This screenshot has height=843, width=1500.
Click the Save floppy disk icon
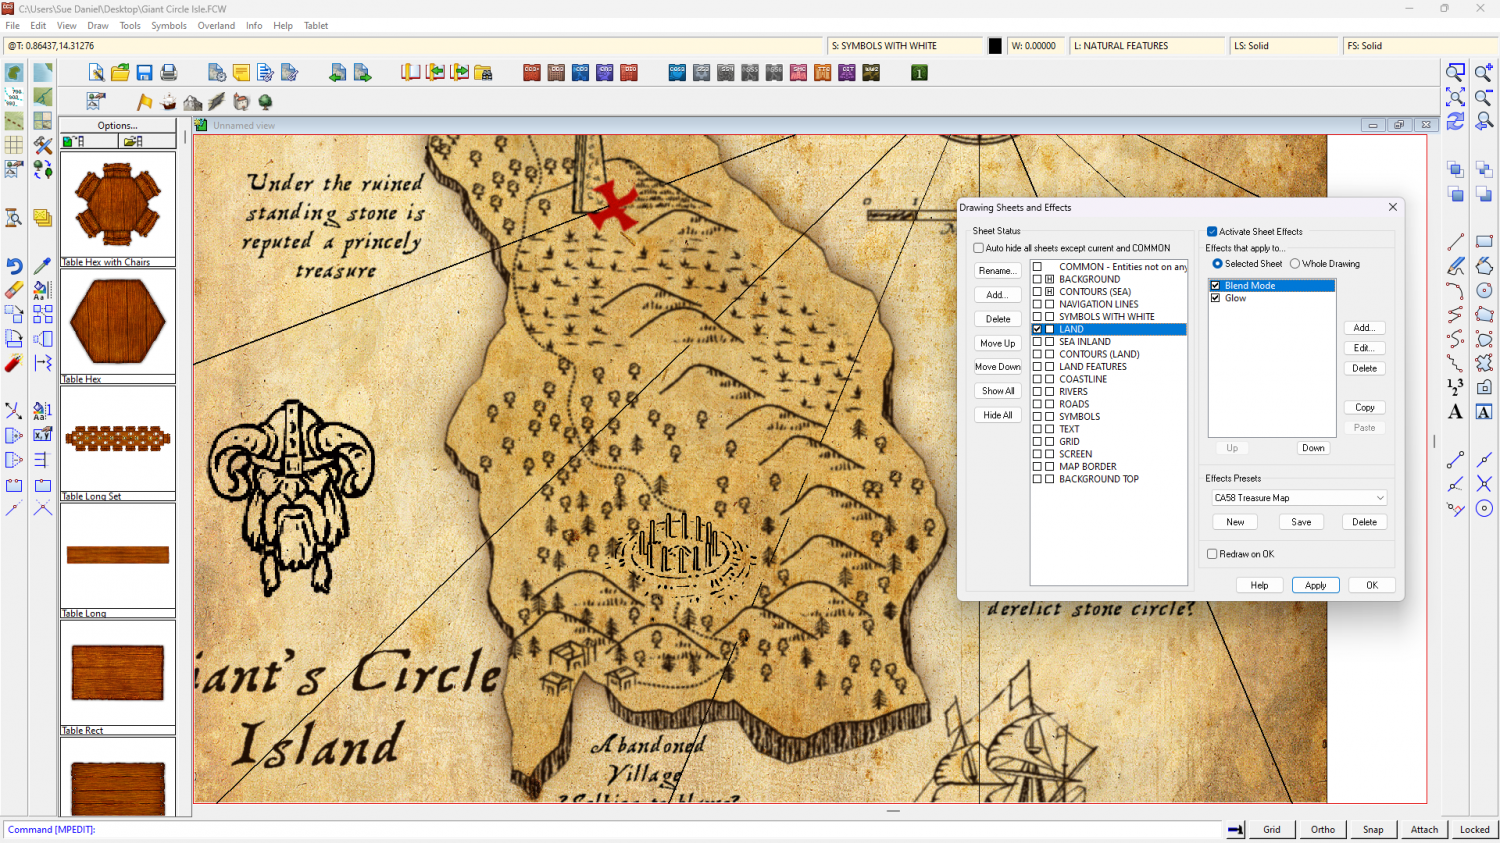144,72
